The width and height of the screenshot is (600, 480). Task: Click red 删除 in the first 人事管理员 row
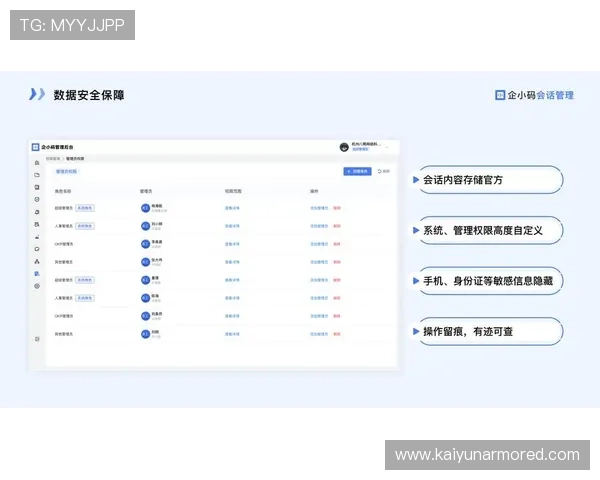tap(337, 226)
